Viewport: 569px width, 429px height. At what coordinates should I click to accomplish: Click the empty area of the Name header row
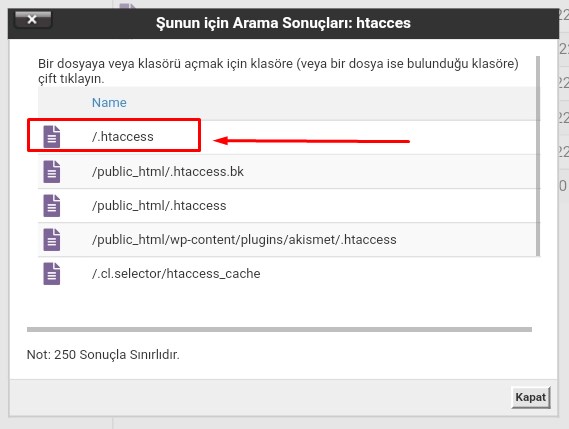(327, 103)
